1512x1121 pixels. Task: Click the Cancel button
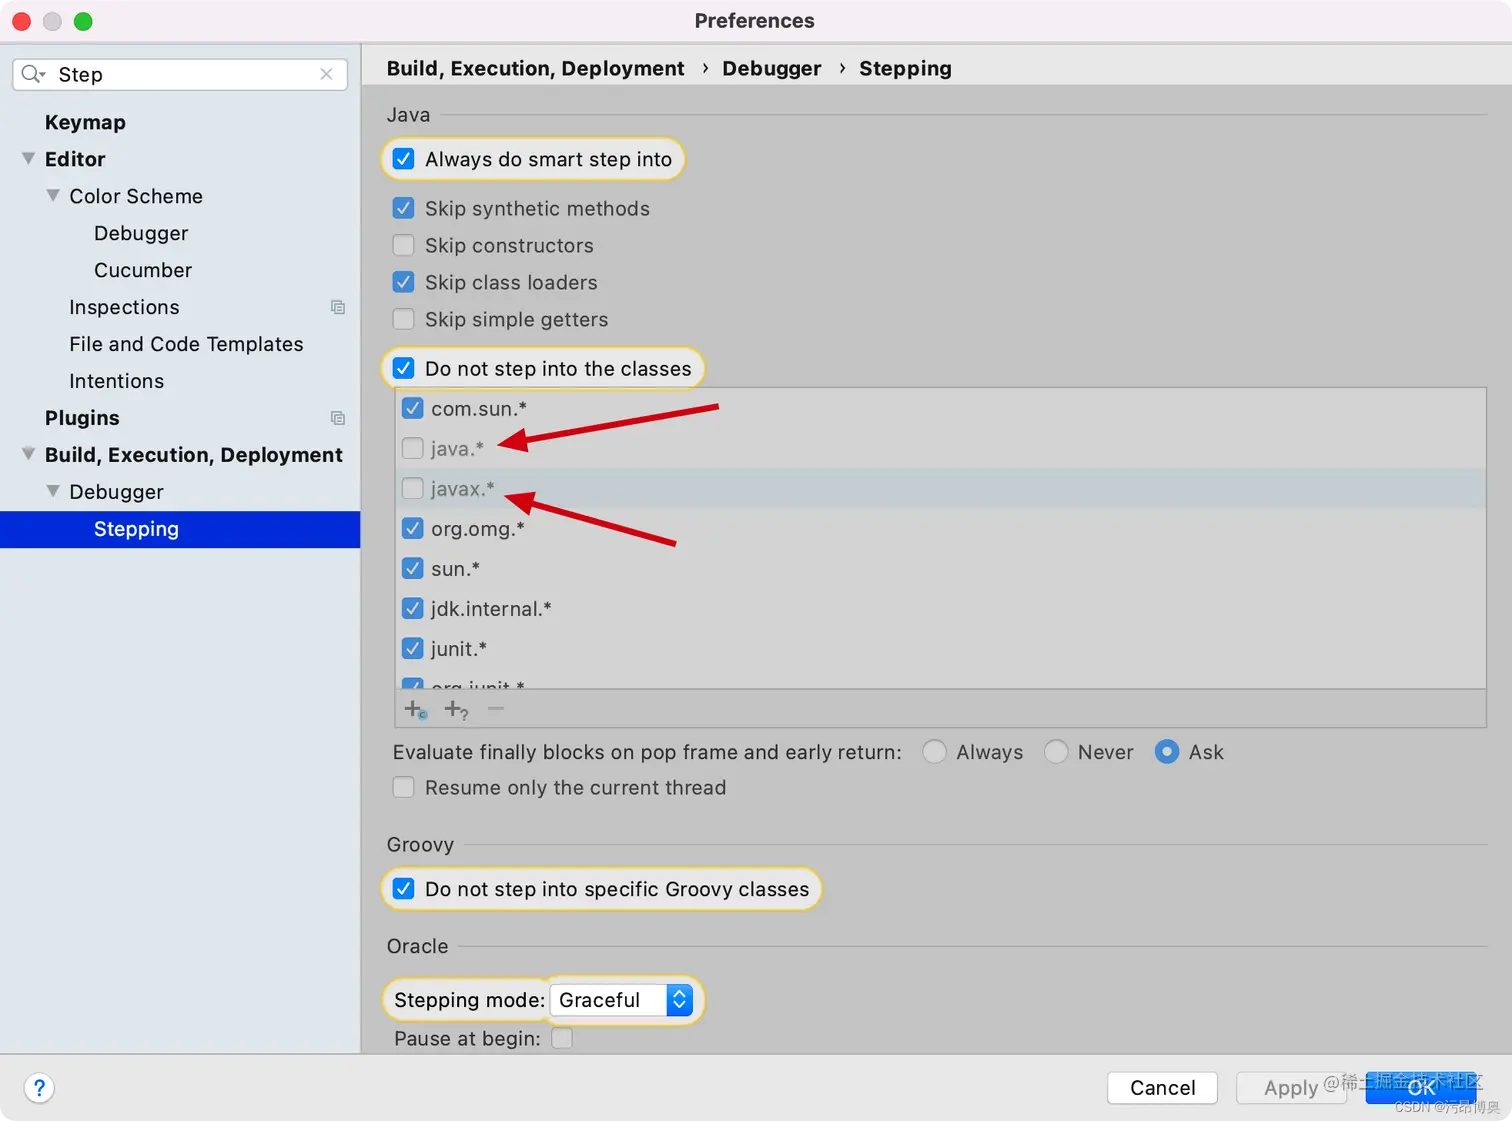[x=1162, y=1088]
